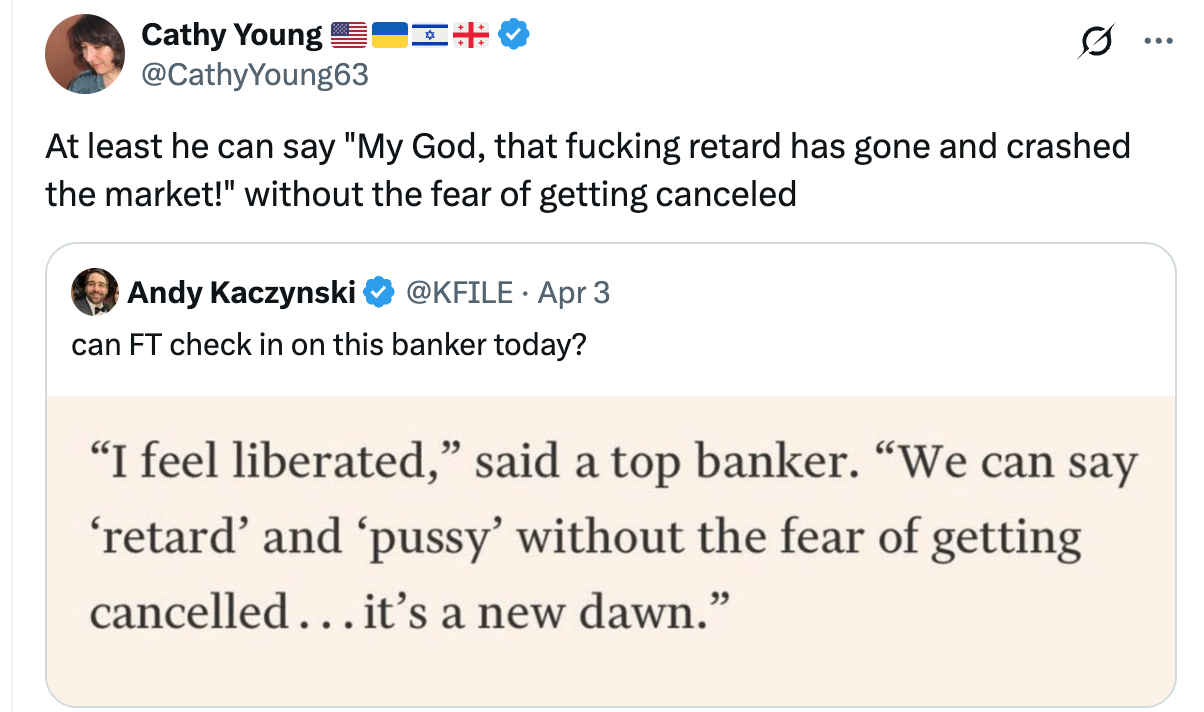Viewport: 1204px width, 712px height.
Task: Click the Georgia flag emoji
Action: point(471,36)
